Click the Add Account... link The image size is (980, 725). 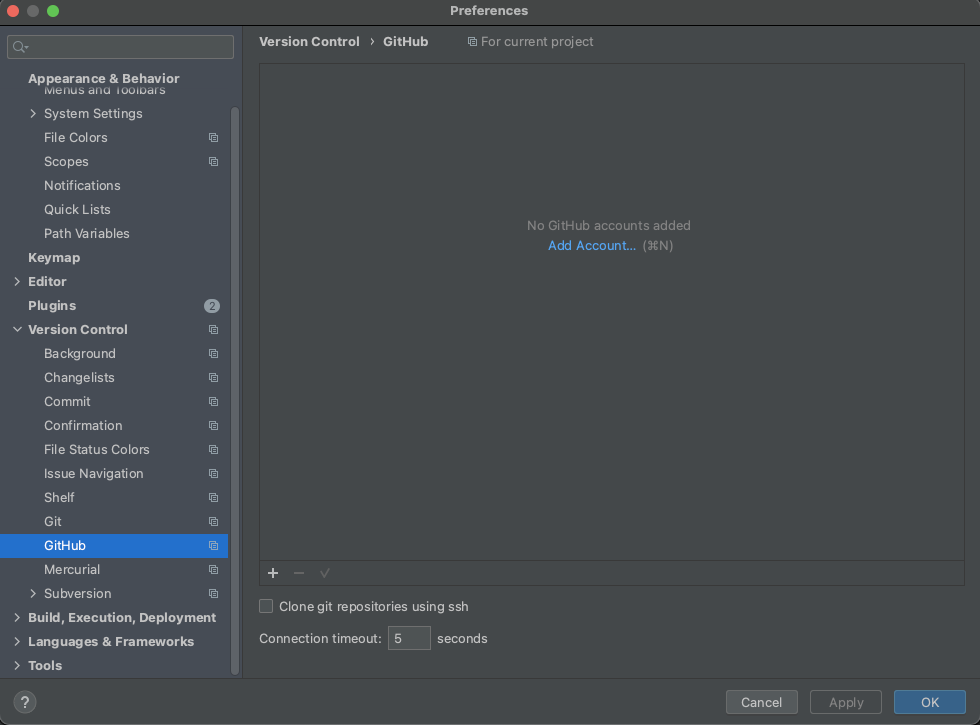coord(592,246)
